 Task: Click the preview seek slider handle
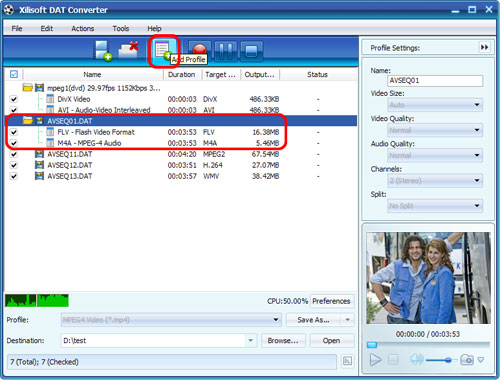372,345
